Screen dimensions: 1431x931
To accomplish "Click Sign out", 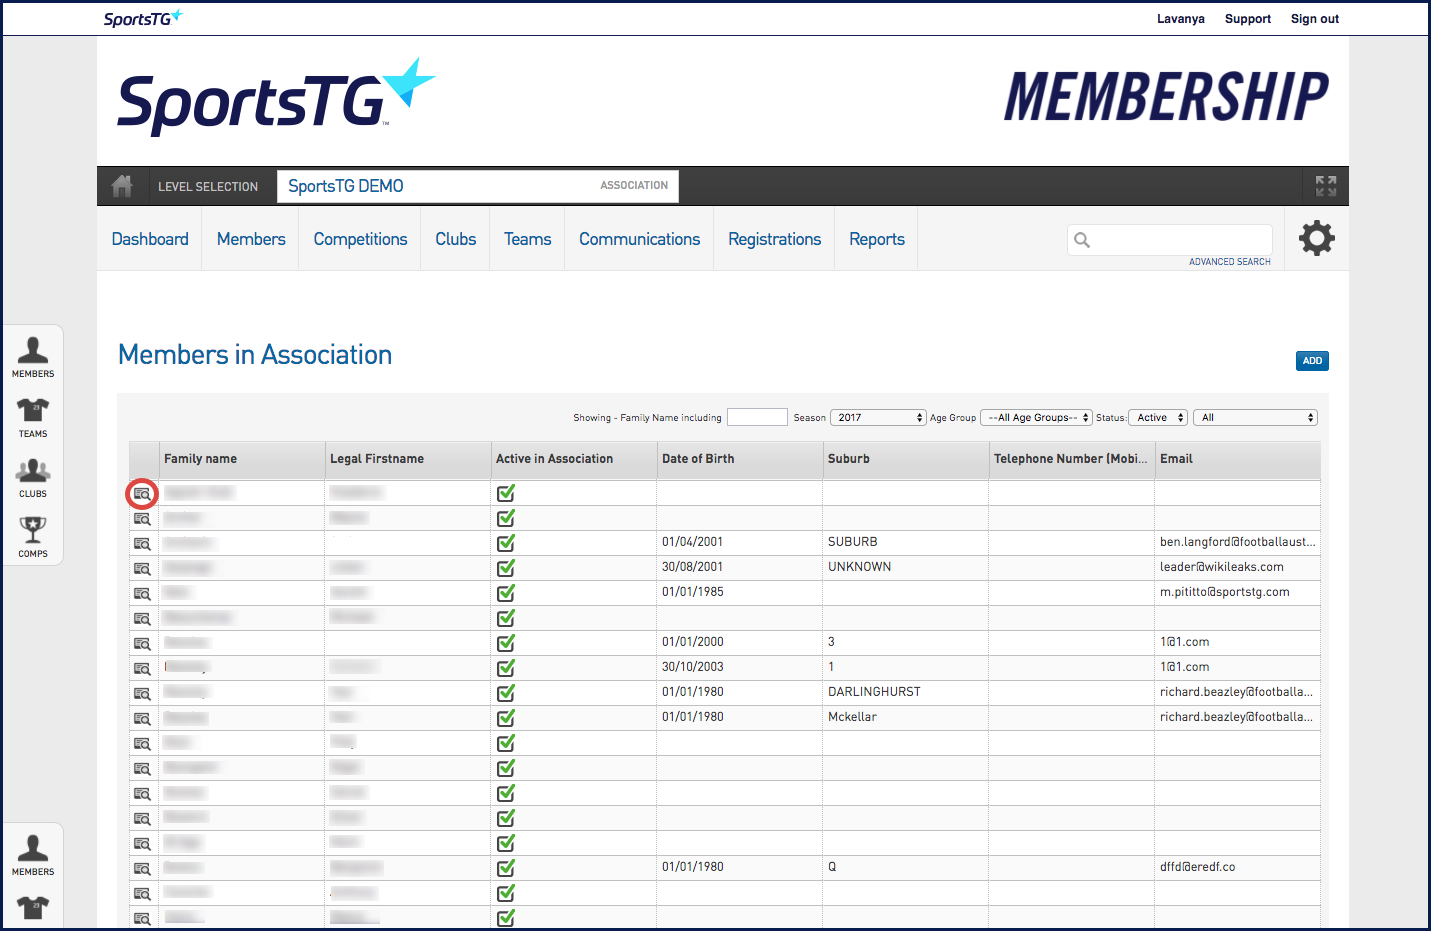I will 1314,19.
